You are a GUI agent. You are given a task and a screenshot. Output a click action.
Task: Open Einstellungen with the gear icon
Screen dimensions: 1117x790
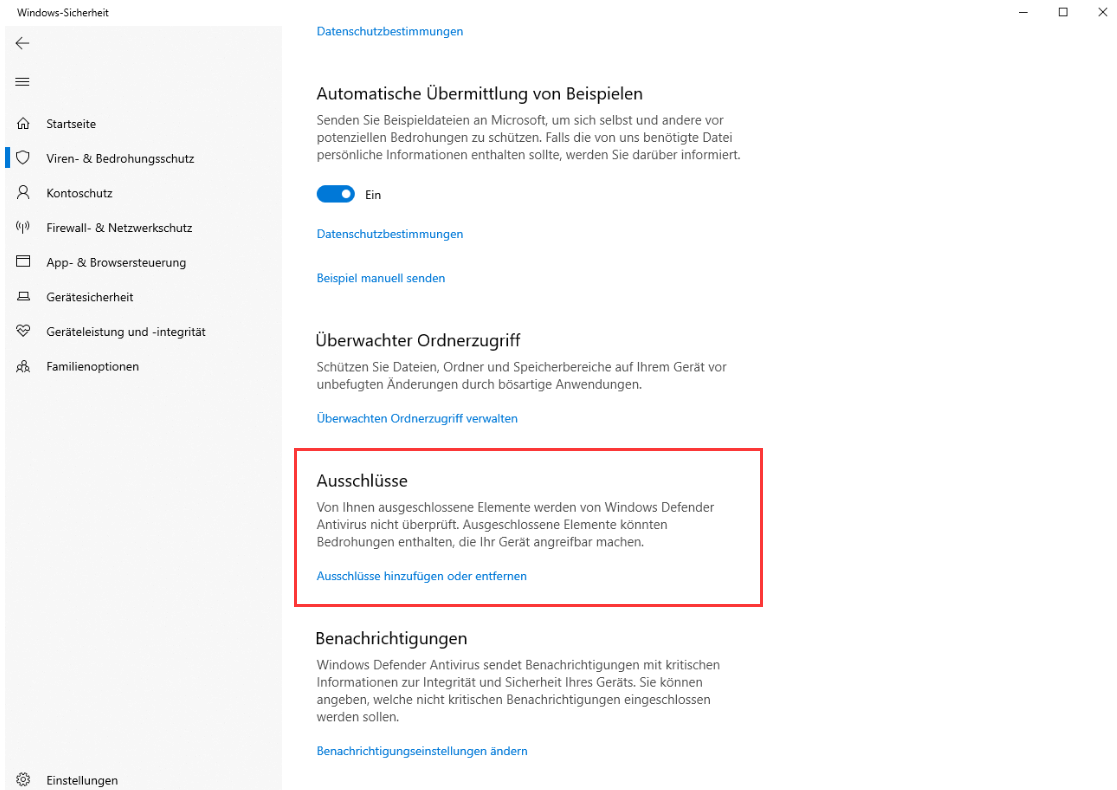(x=22, y=780)
